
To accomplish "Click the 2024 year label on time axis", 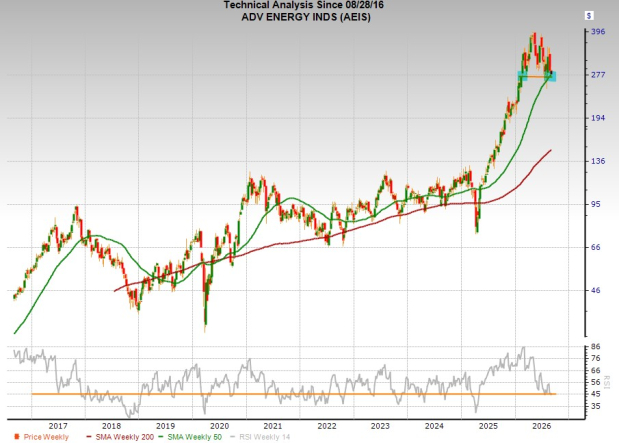I will pyautogui.click(x=434, y=426).
